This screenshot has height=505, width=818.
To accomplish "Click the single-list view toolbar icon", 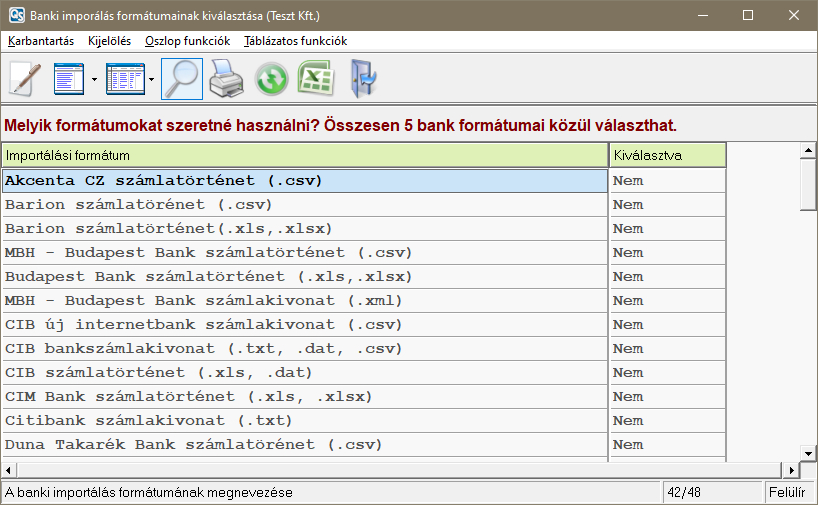I will (x=68, y=79).
